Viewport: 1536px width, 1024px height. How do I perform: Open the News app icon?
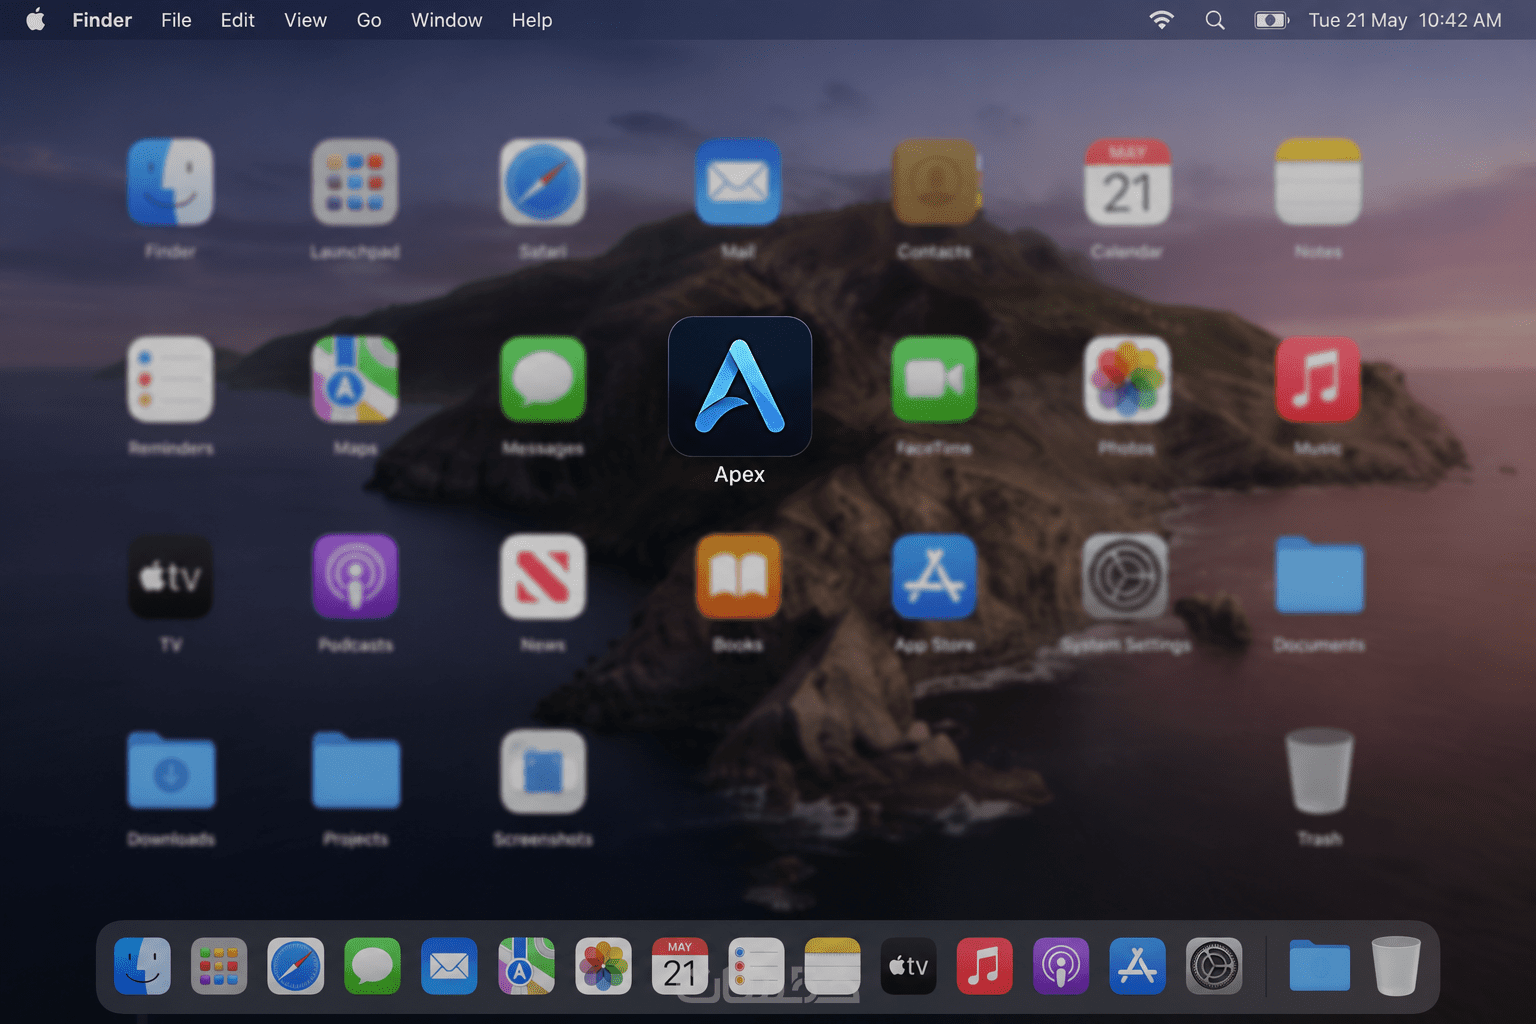point(543,576)
